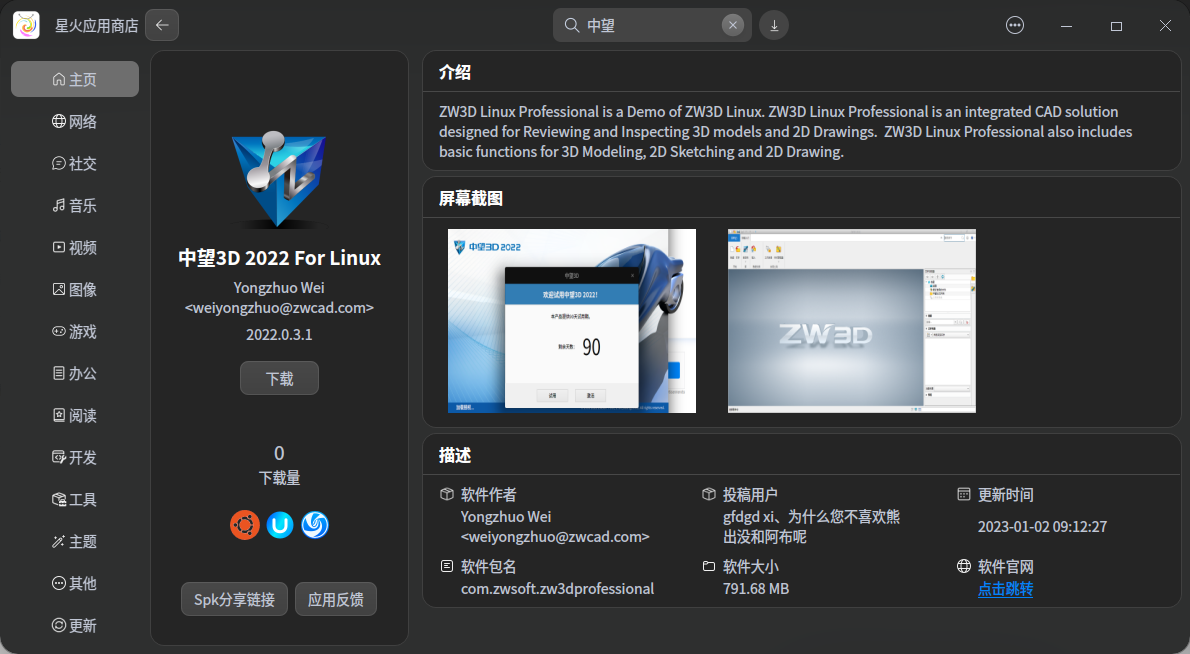Click the first ZW3D screenshot thumbnail
This screenshot has height=654, width=1190.
[x=571, y=321]
